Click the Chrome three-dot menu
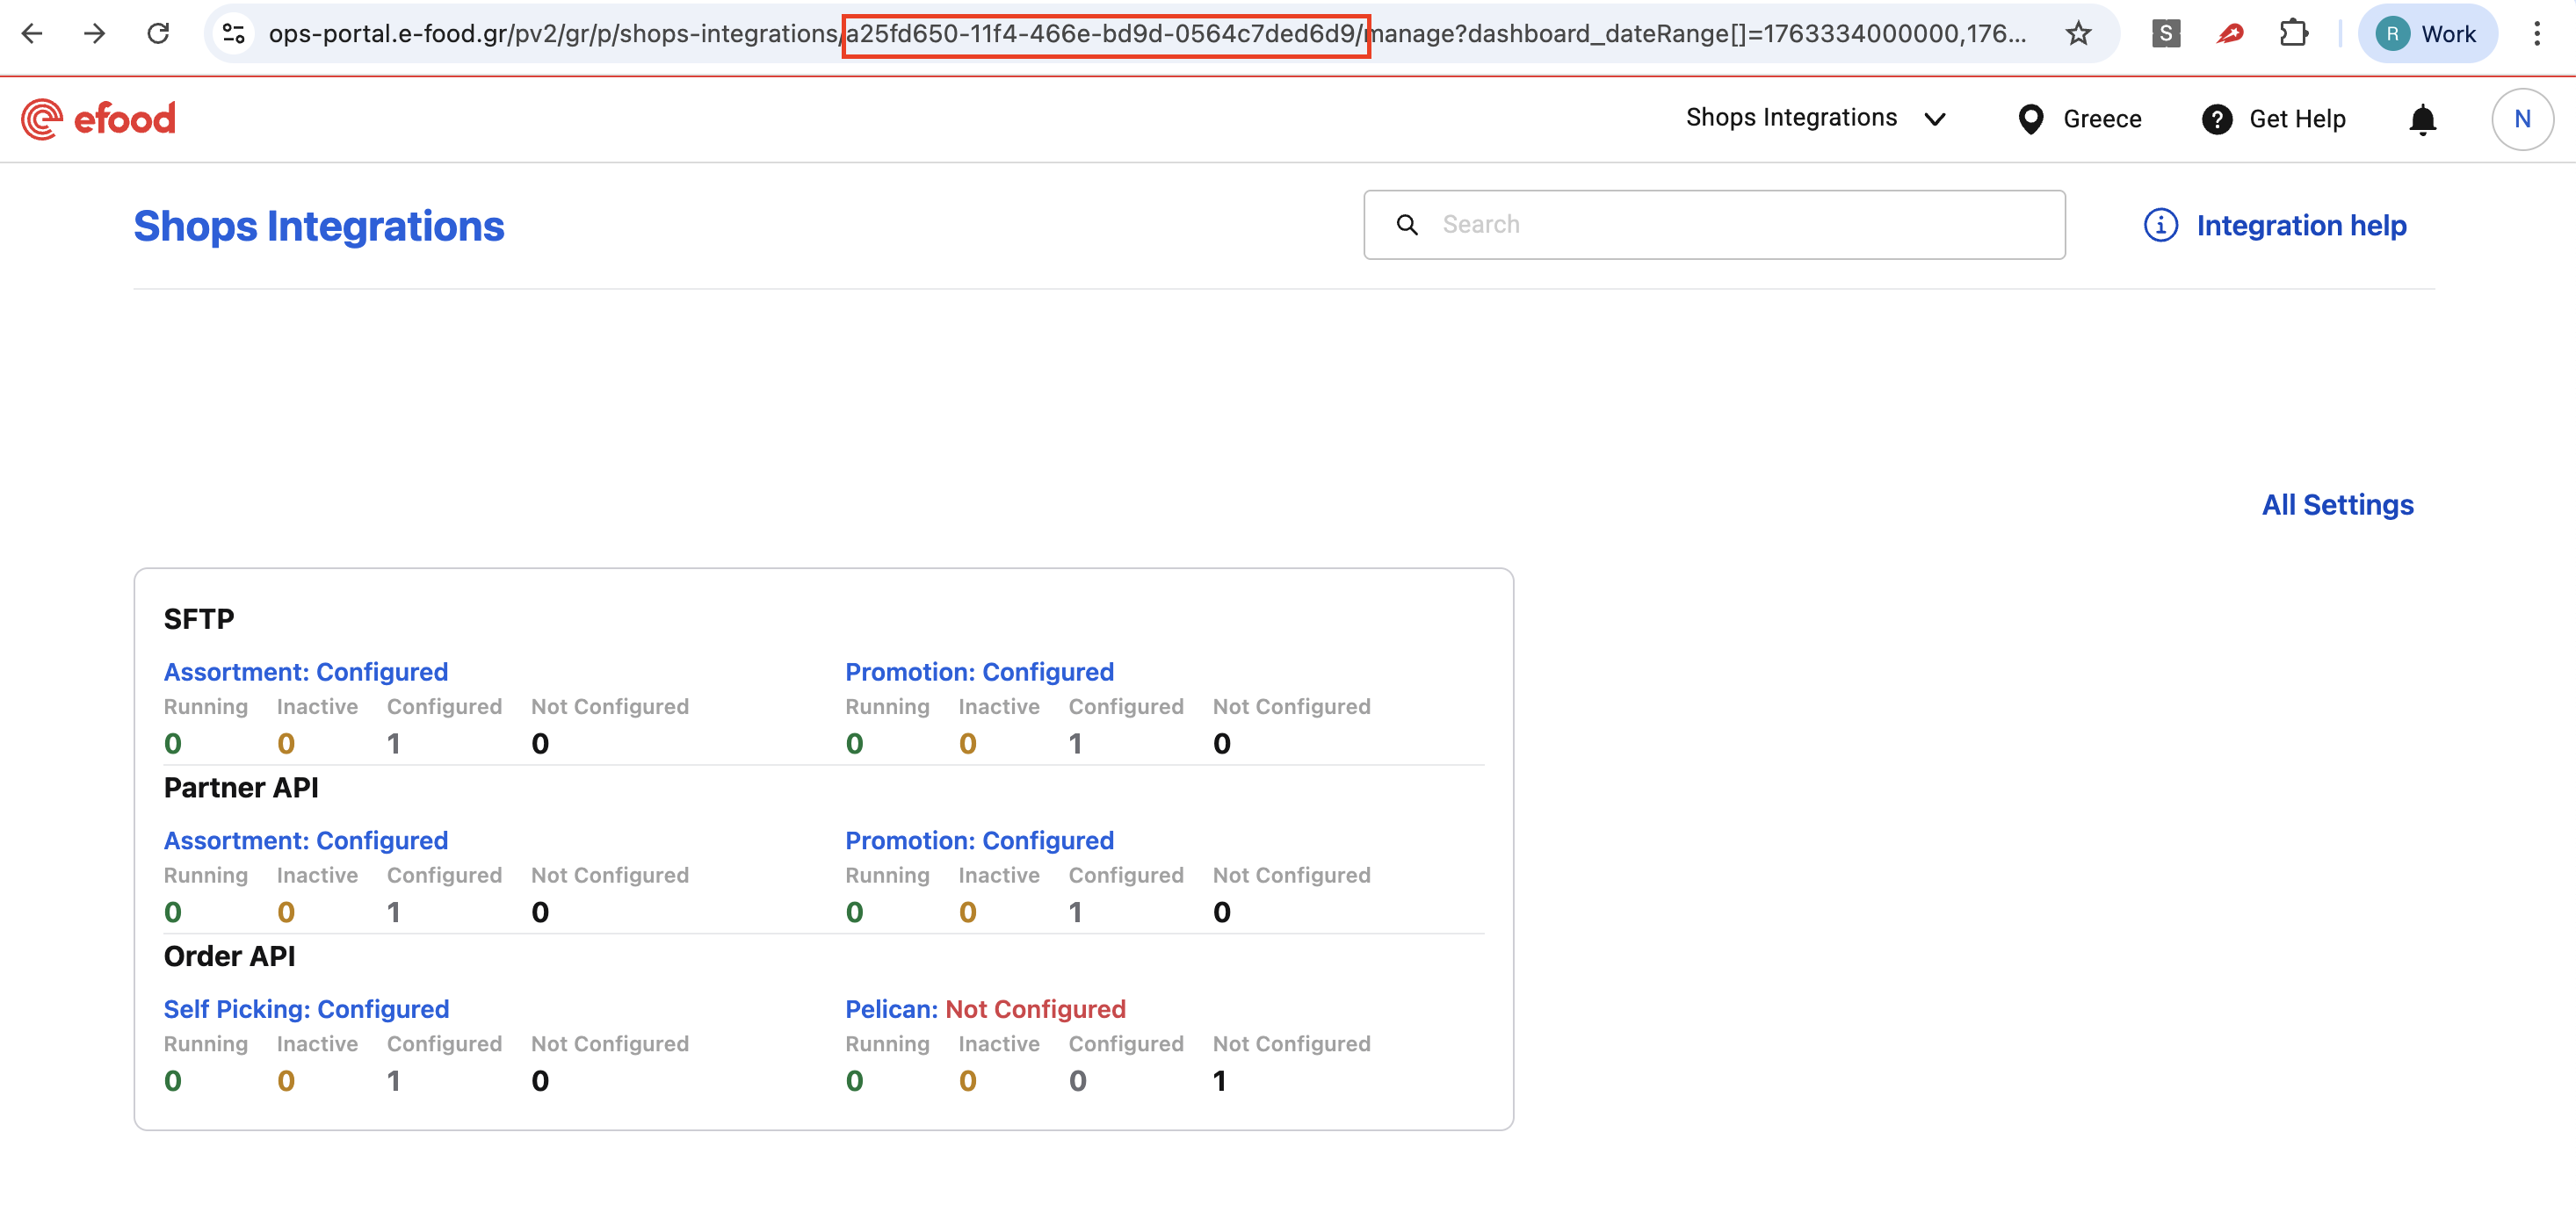Screen dimensions: 2576x1212 [2537, 34]
